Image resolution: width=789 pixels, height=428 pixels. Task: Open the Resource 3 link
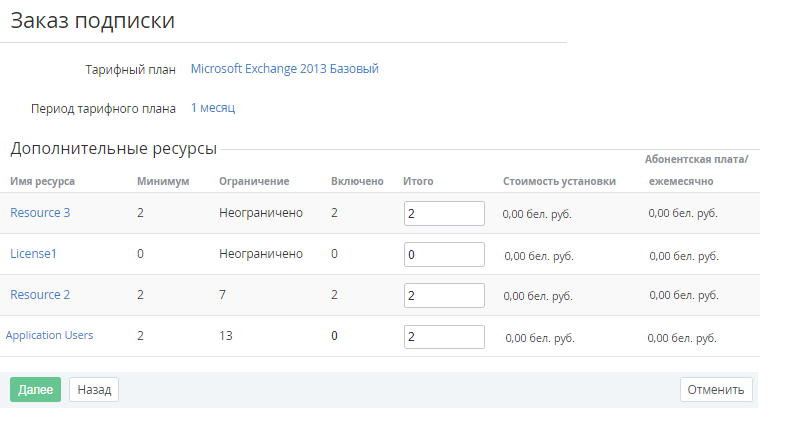[40, 212]
